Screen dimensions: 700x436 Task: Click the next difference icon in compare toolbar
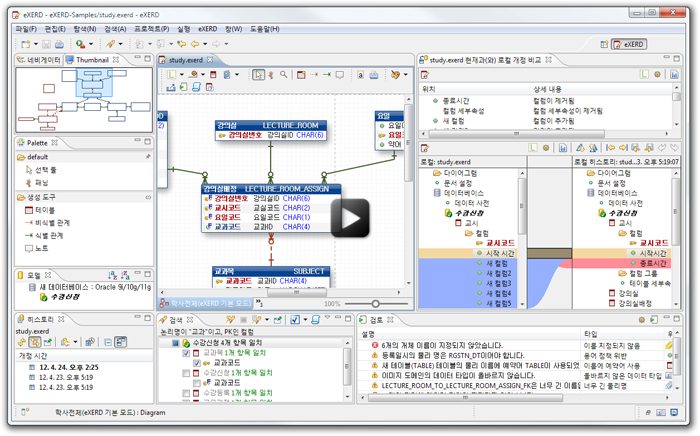tap(580, 148)
